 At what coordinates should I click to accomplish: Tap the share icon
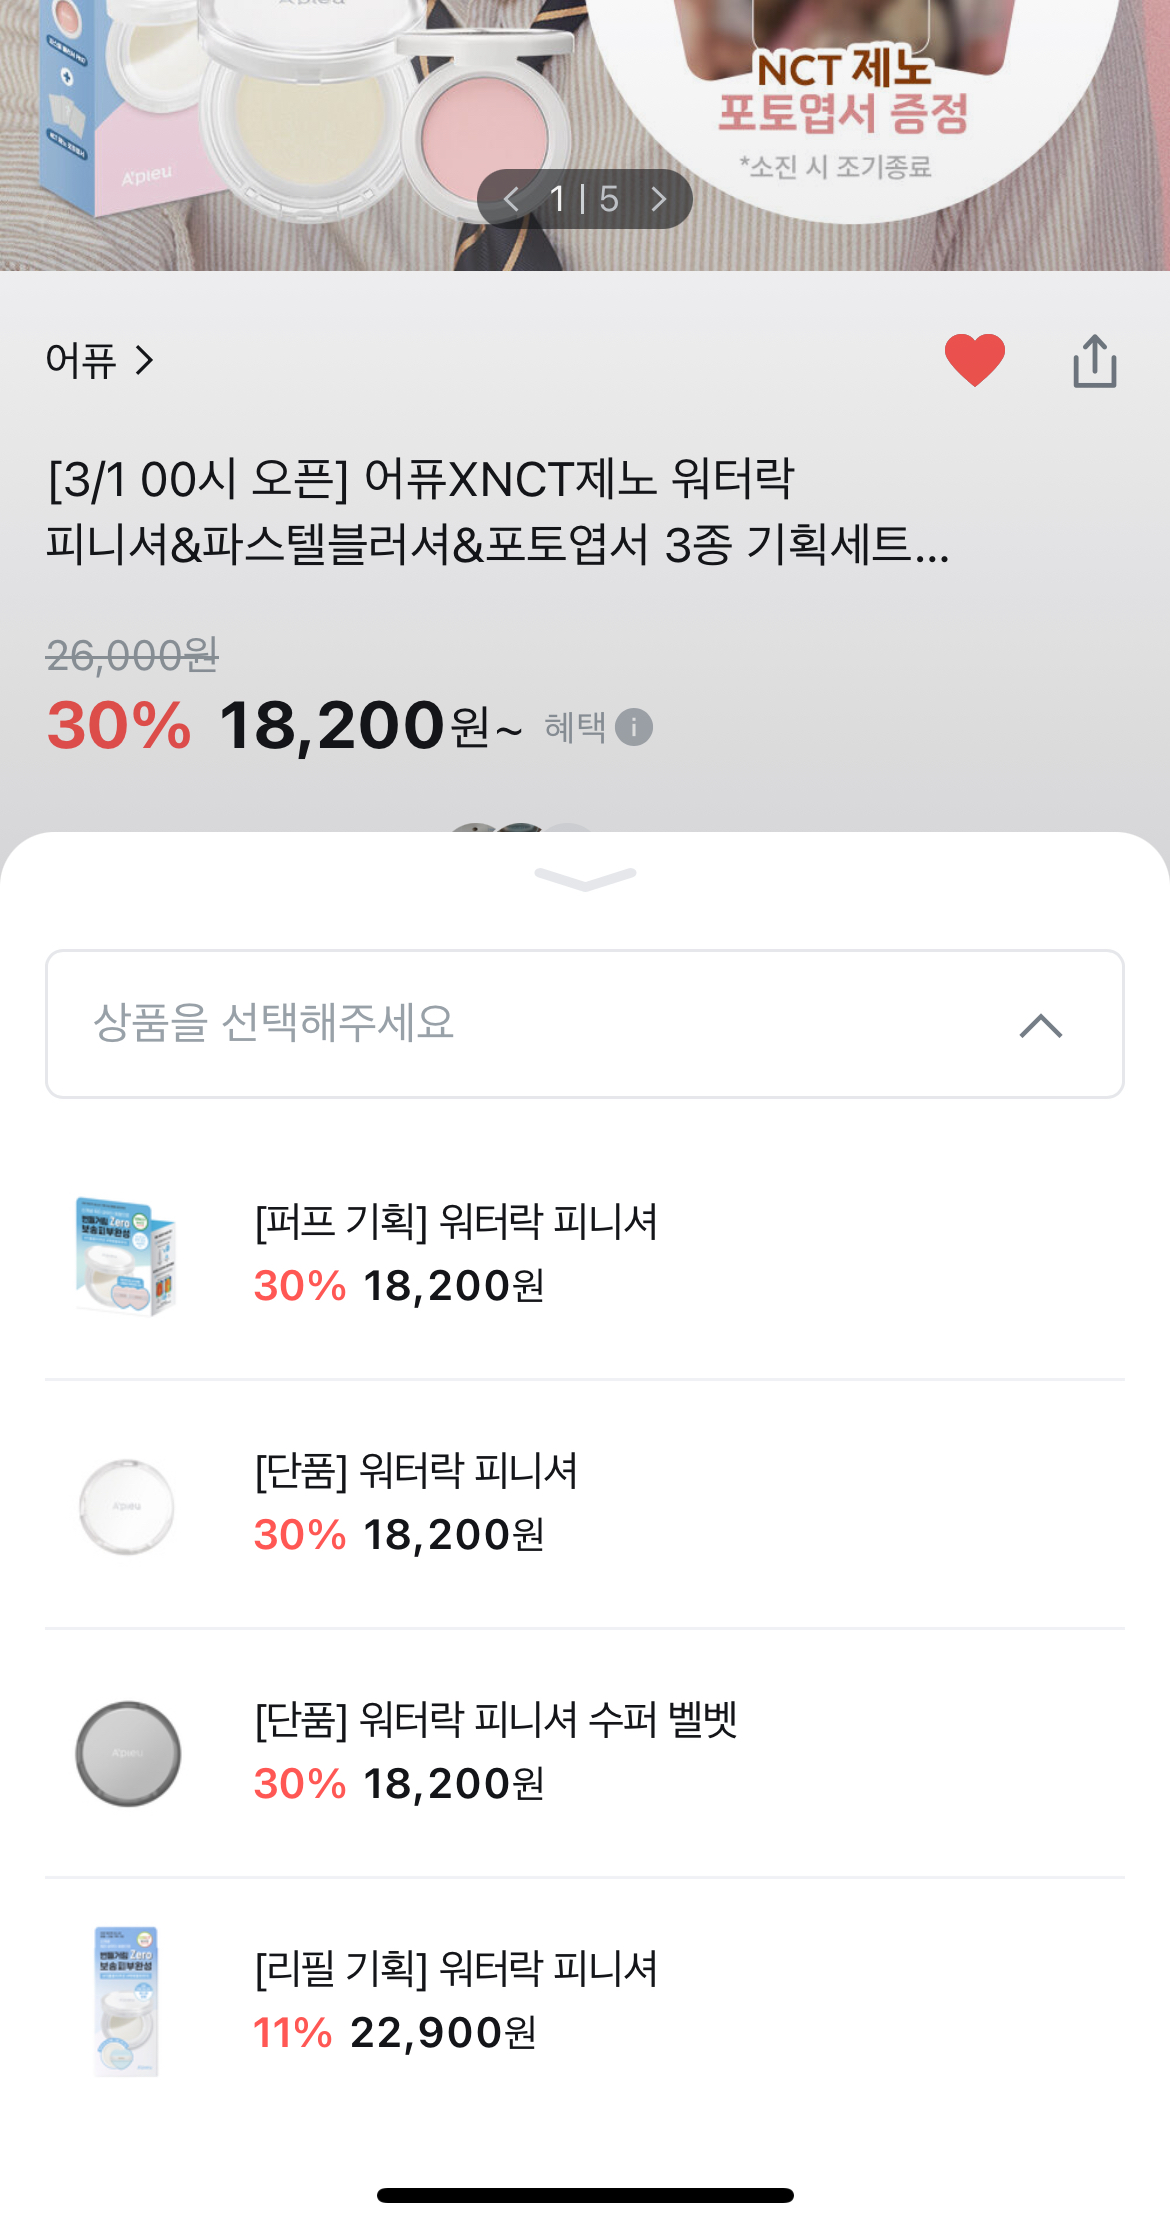pyautogui.click(x=1094, y=361)
